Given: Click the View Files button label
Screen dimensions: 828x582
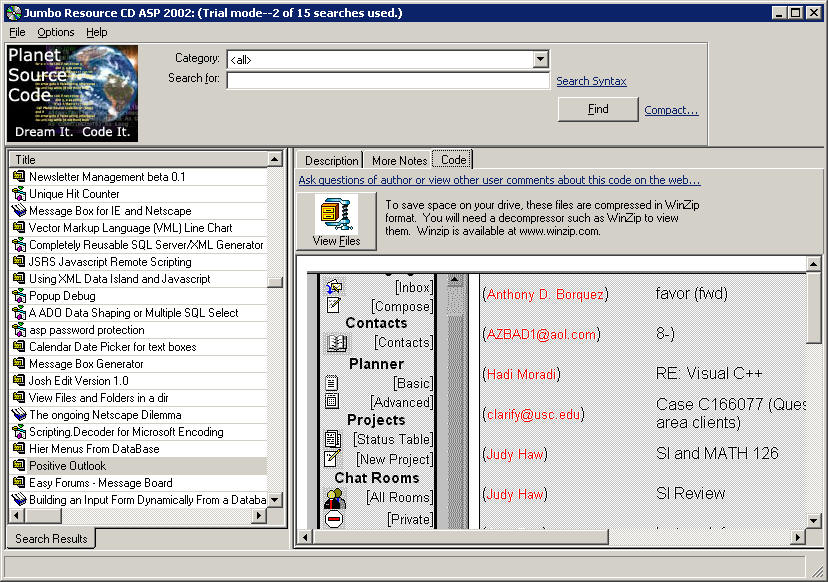Looking at the screenshot, I should [x=336, y=241].
